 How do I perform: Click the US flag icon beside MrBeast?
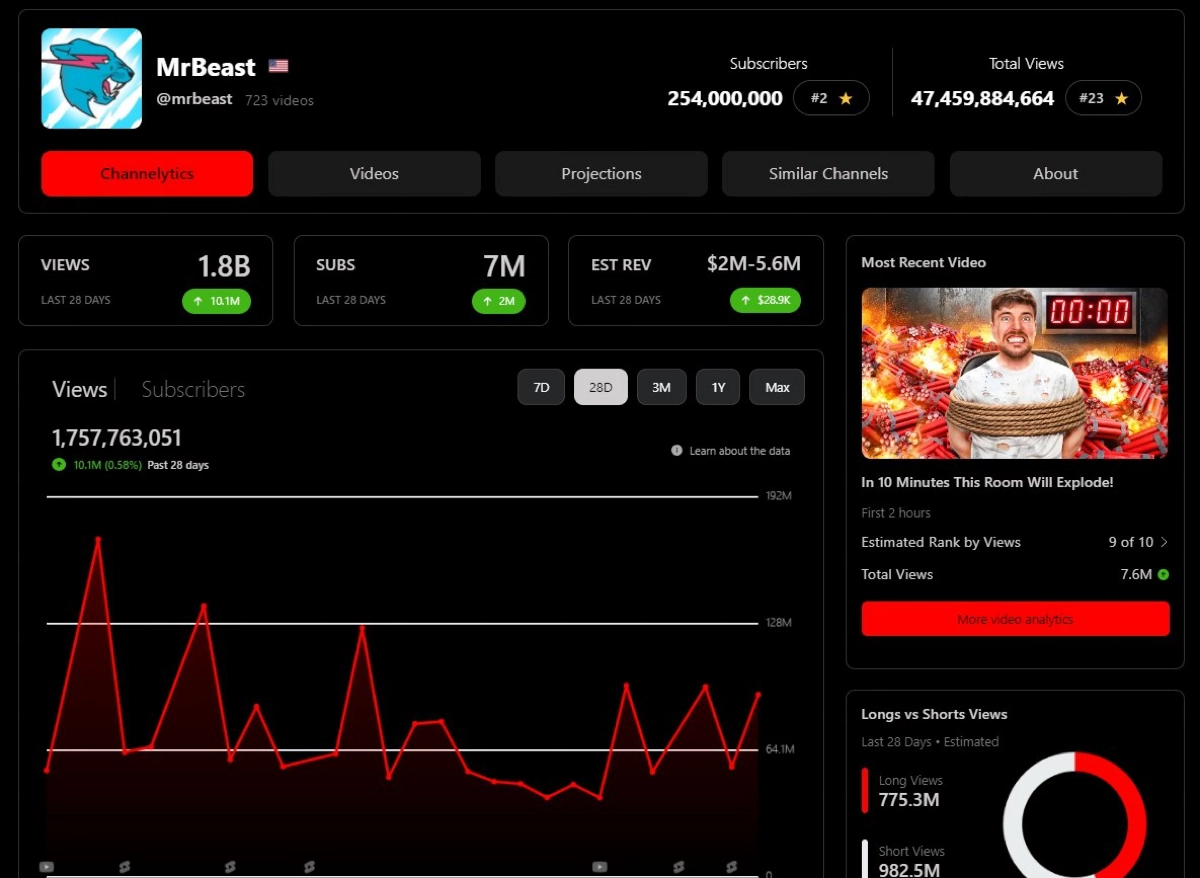pyautogui.click(x=278, y=66)
